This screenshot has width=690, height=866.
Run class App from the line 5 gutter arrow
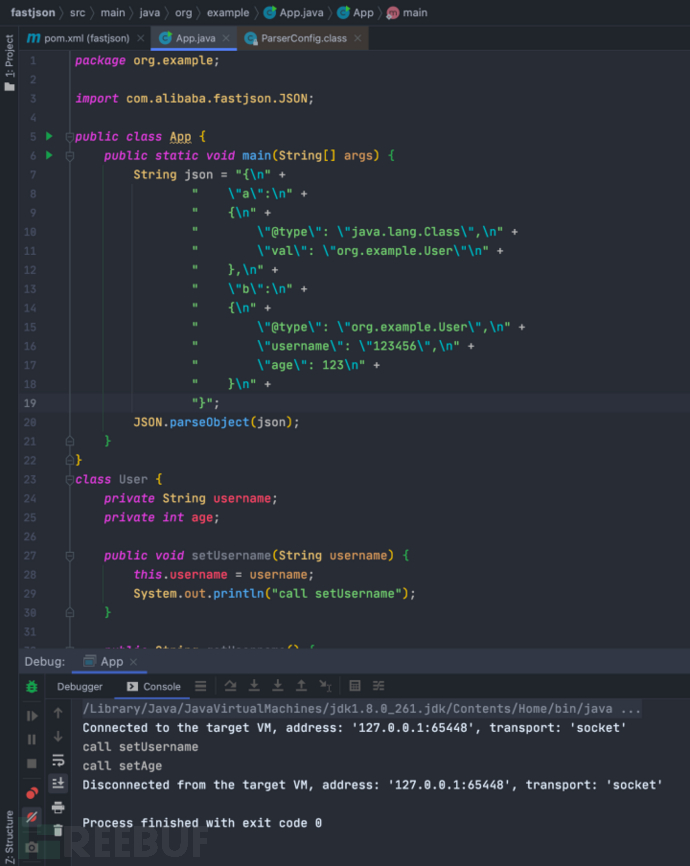coord(49,136)
